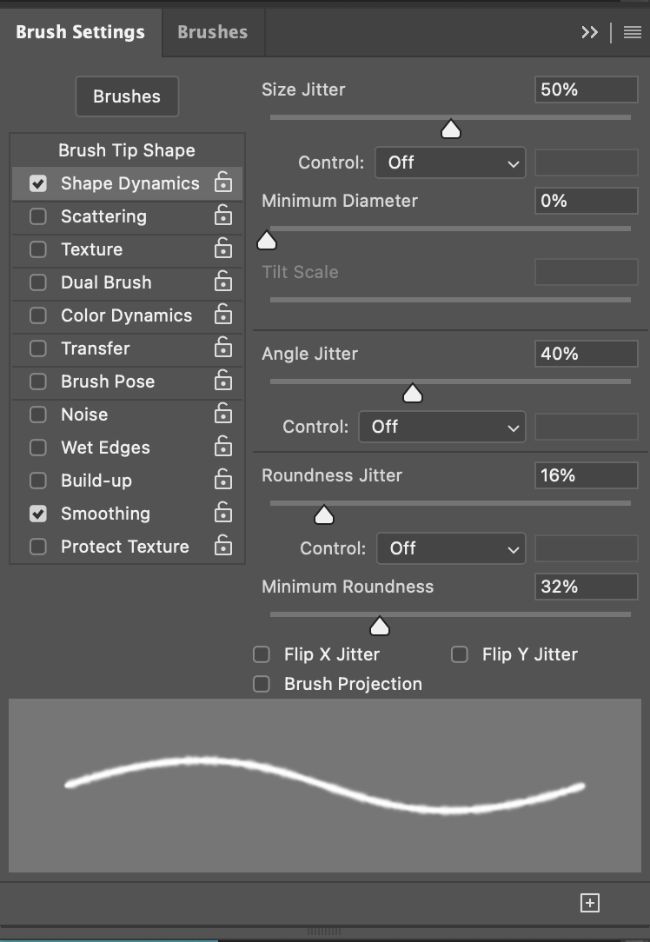Click the create new brush icon
Viewport: 650px width, 942px height.
pos(590,903)
